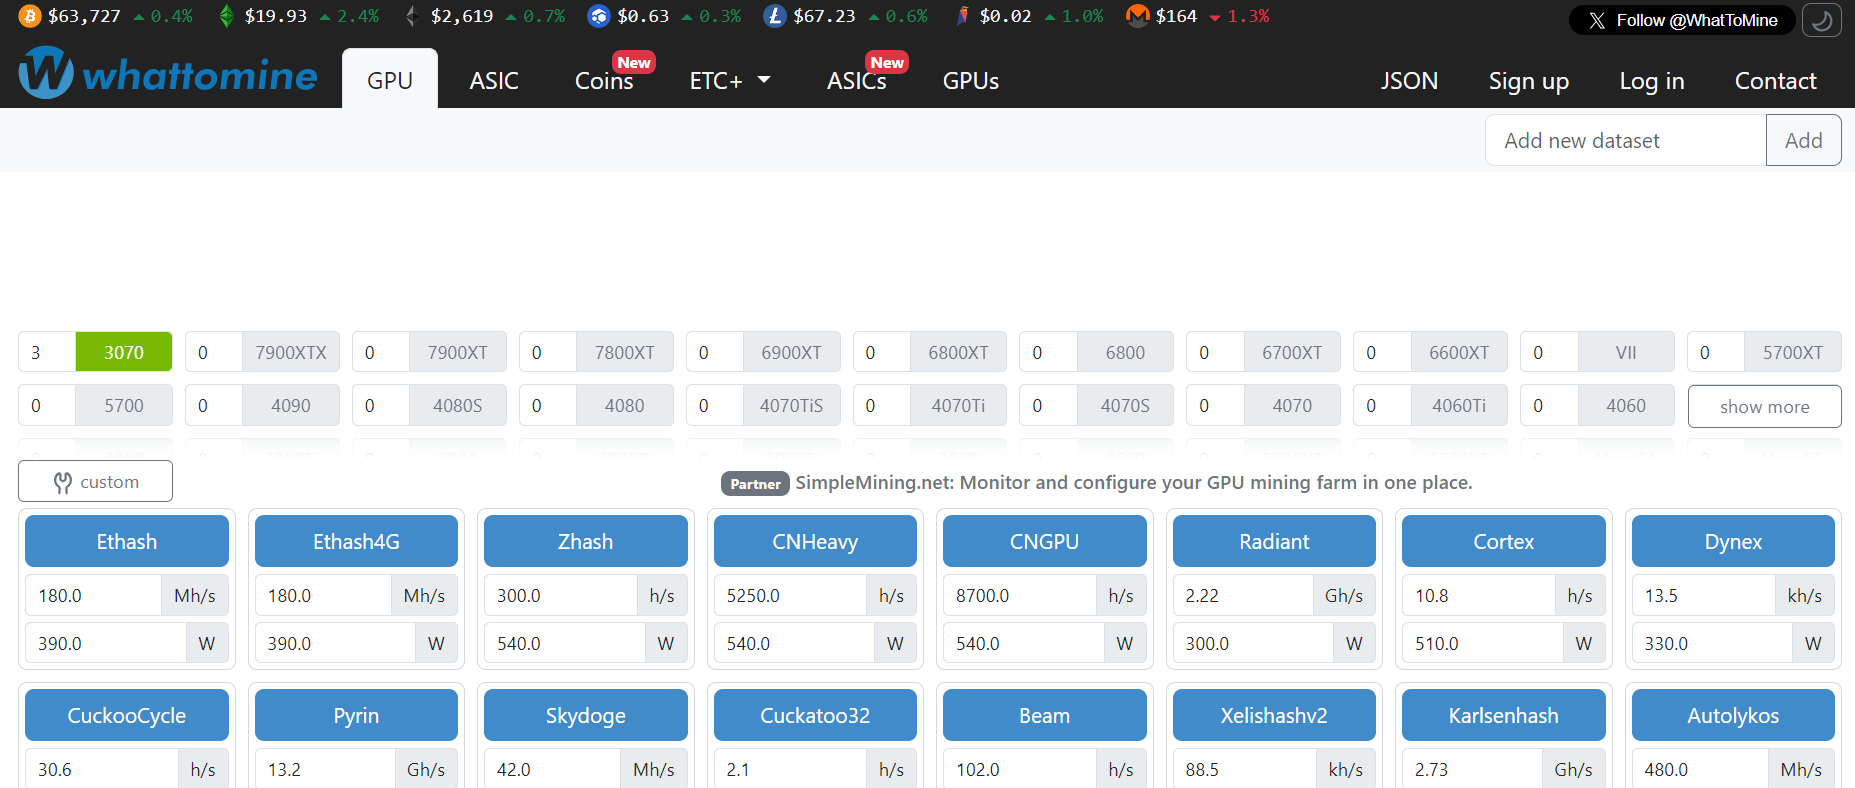Image resolution: width=1855 pixels, height=788 pixels.
Task: Click the Follow @WhatToMine button
Action: [1682, 20]
